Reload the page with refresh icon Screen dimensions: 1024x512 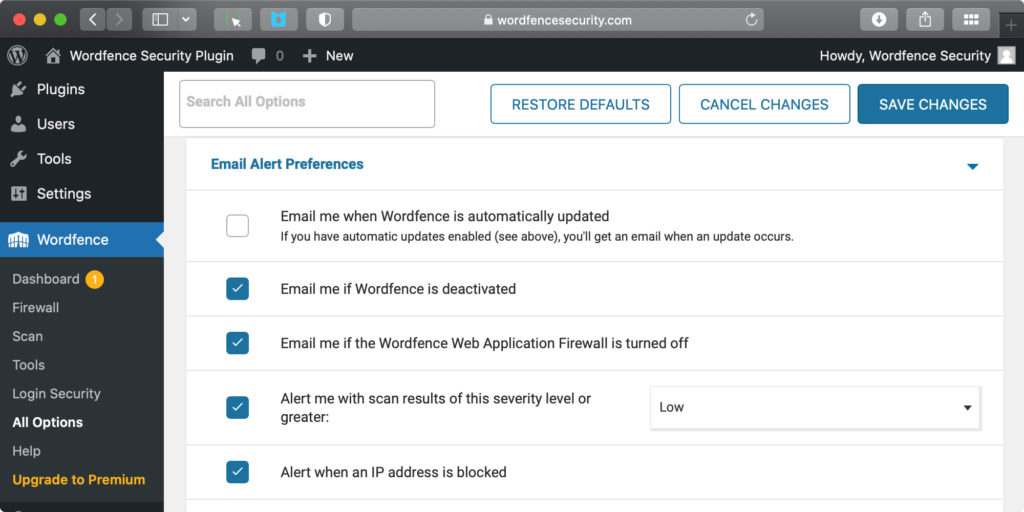(751, 20)
